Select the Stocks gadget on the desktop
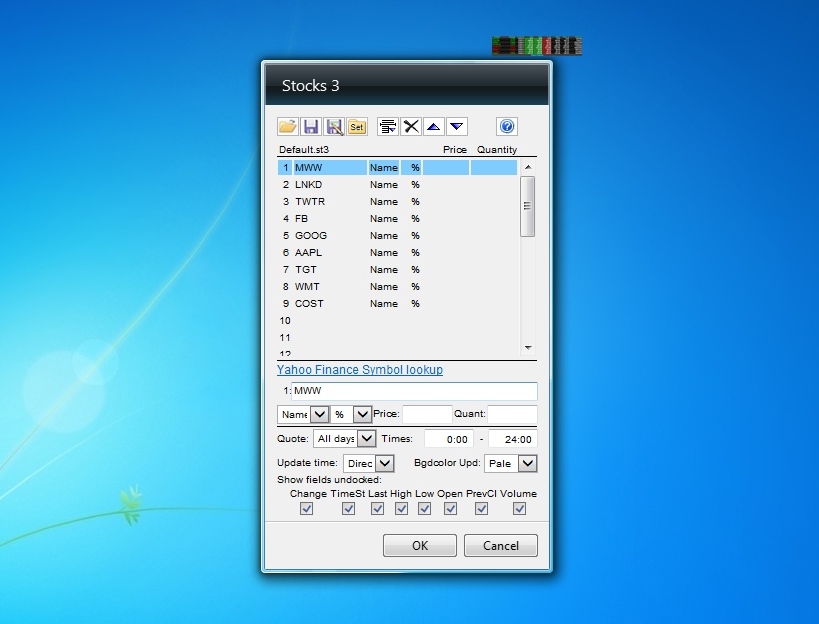This screenshot has width=819, height=624. pos(537,46)
